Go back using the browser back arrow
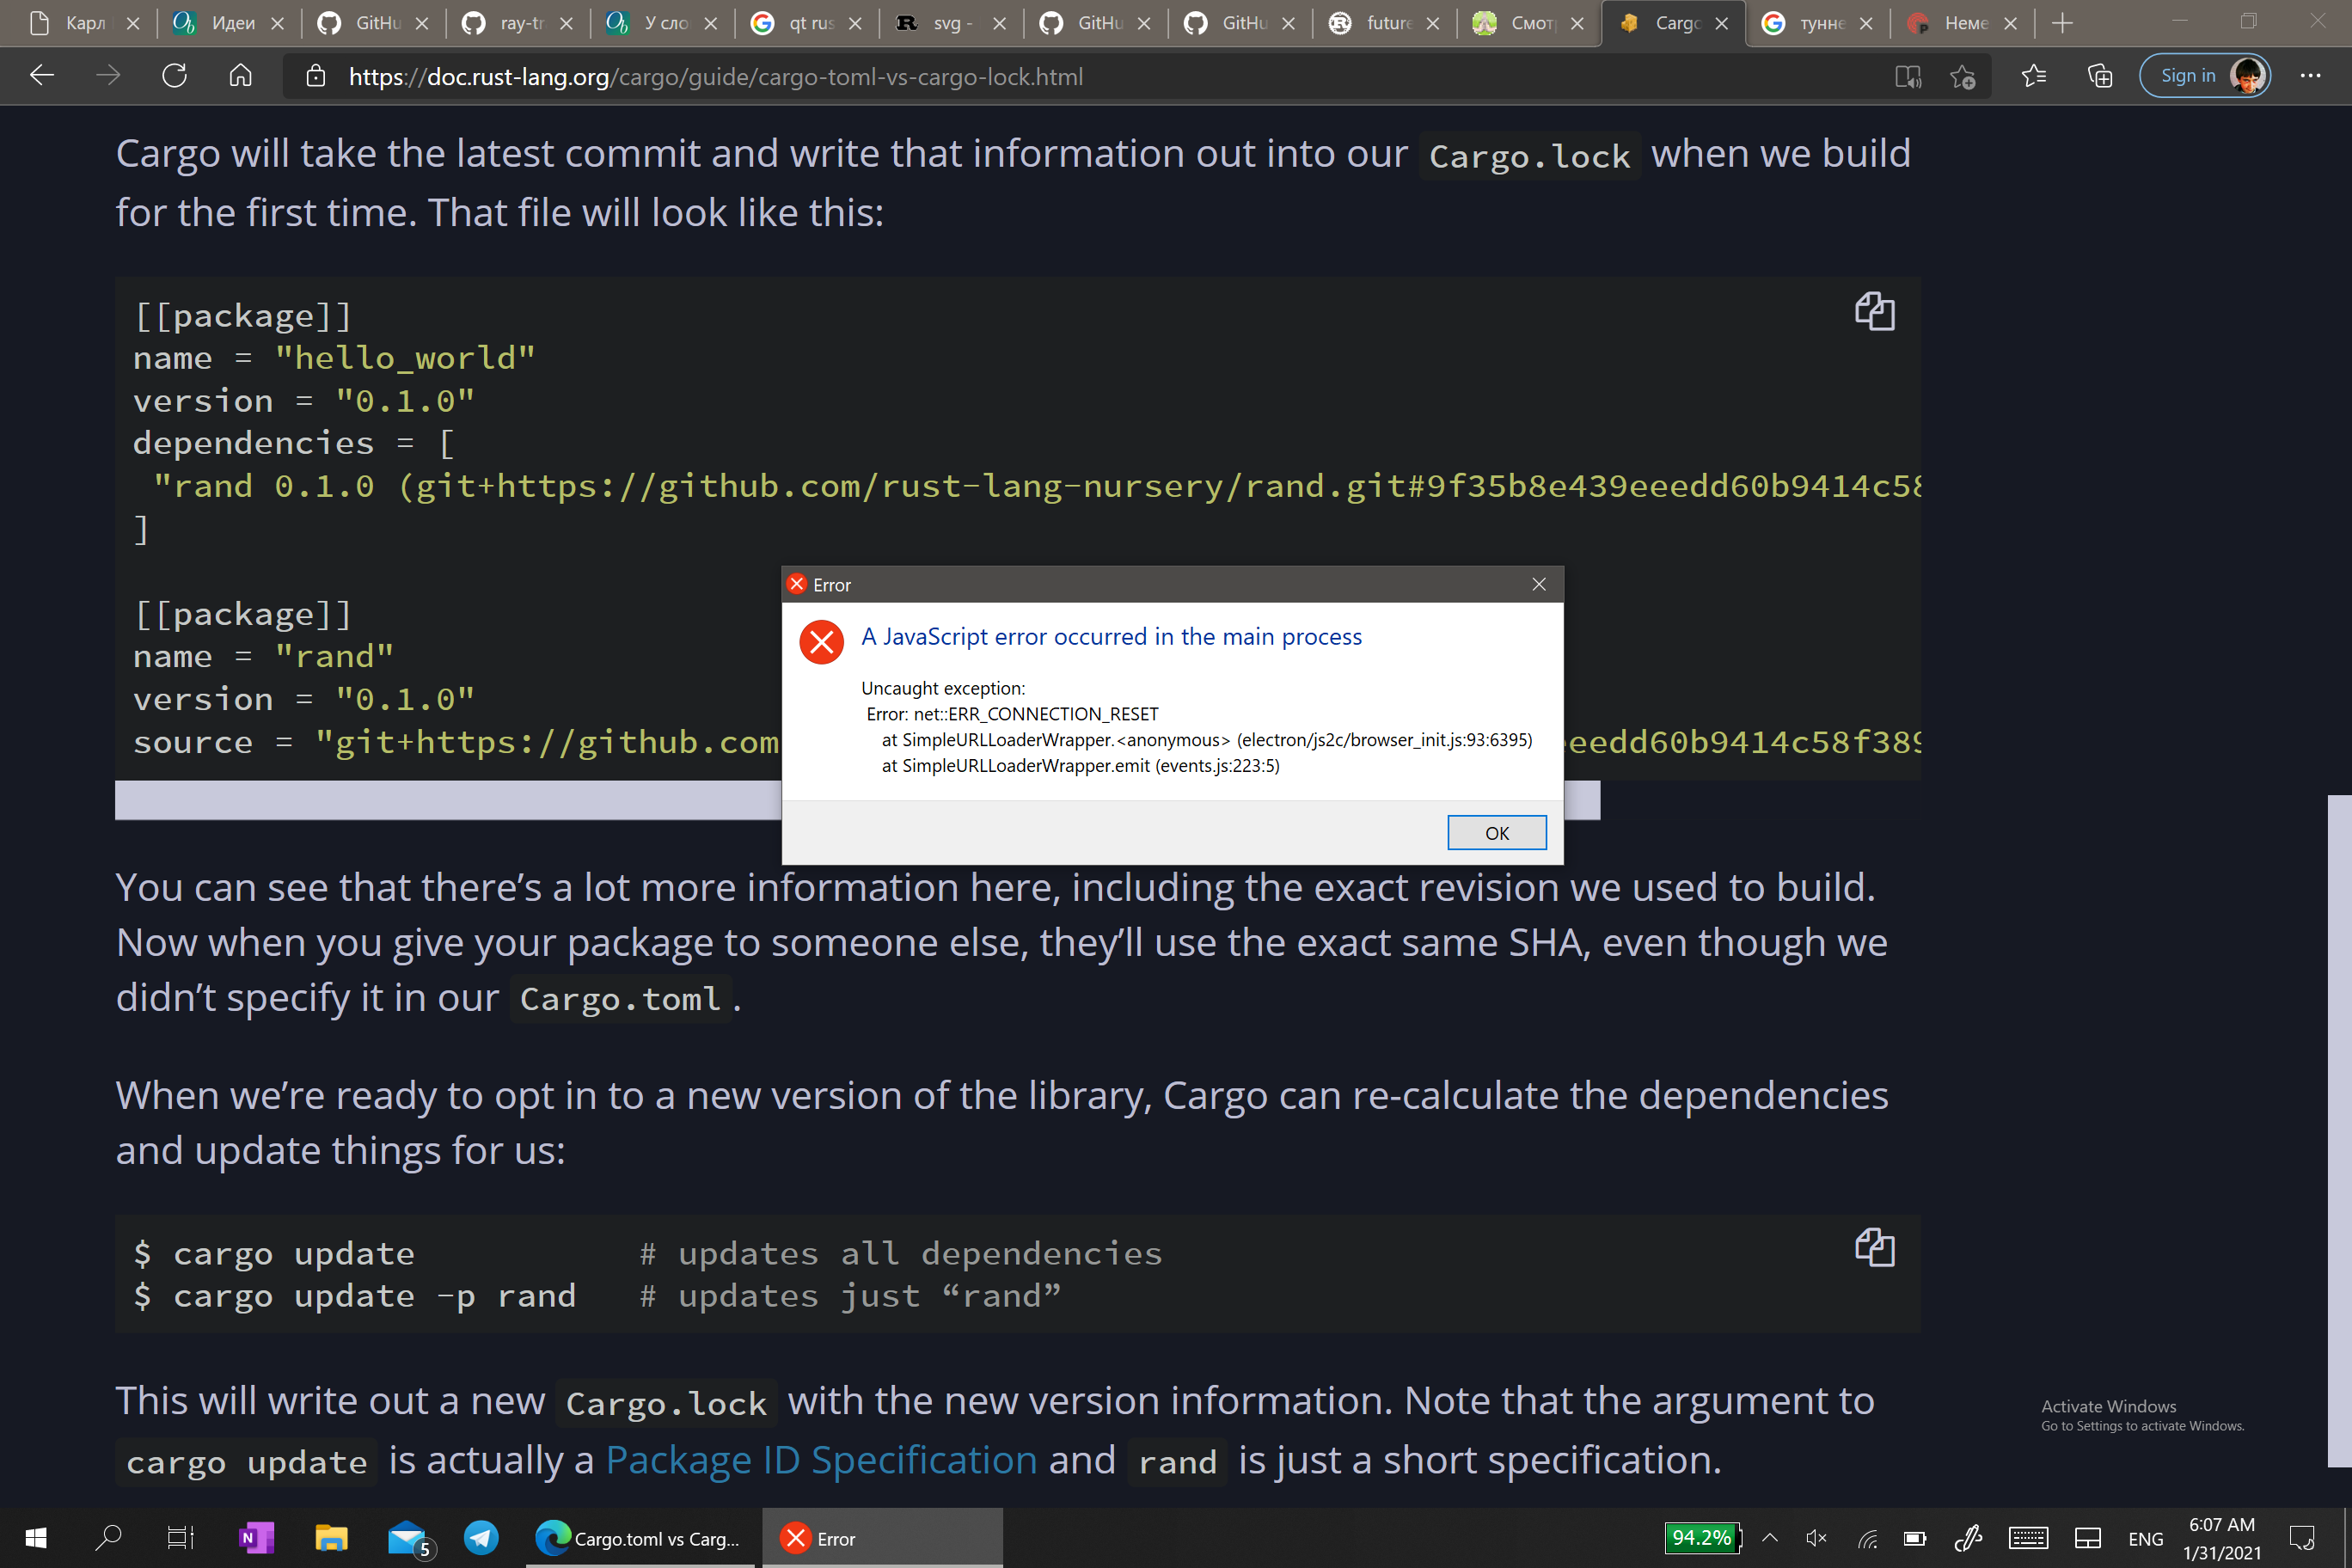Image resolution: width=2352 pixels, height=1568 pixels. tap(42, 76)
